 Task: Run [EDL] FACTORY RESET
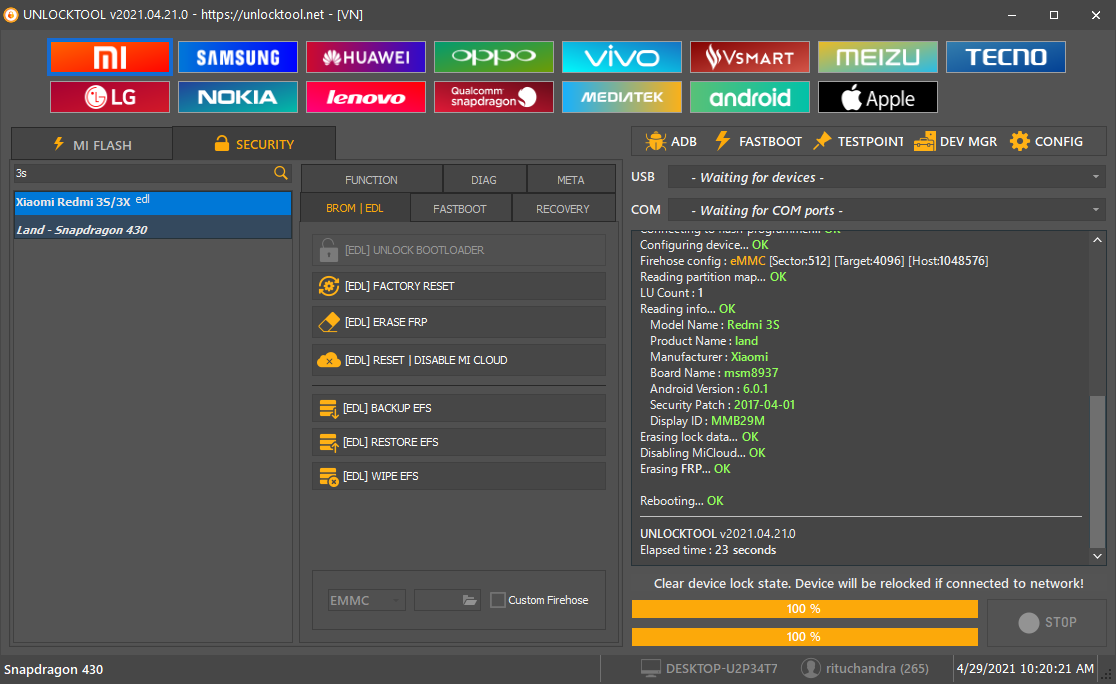(459, 286)
